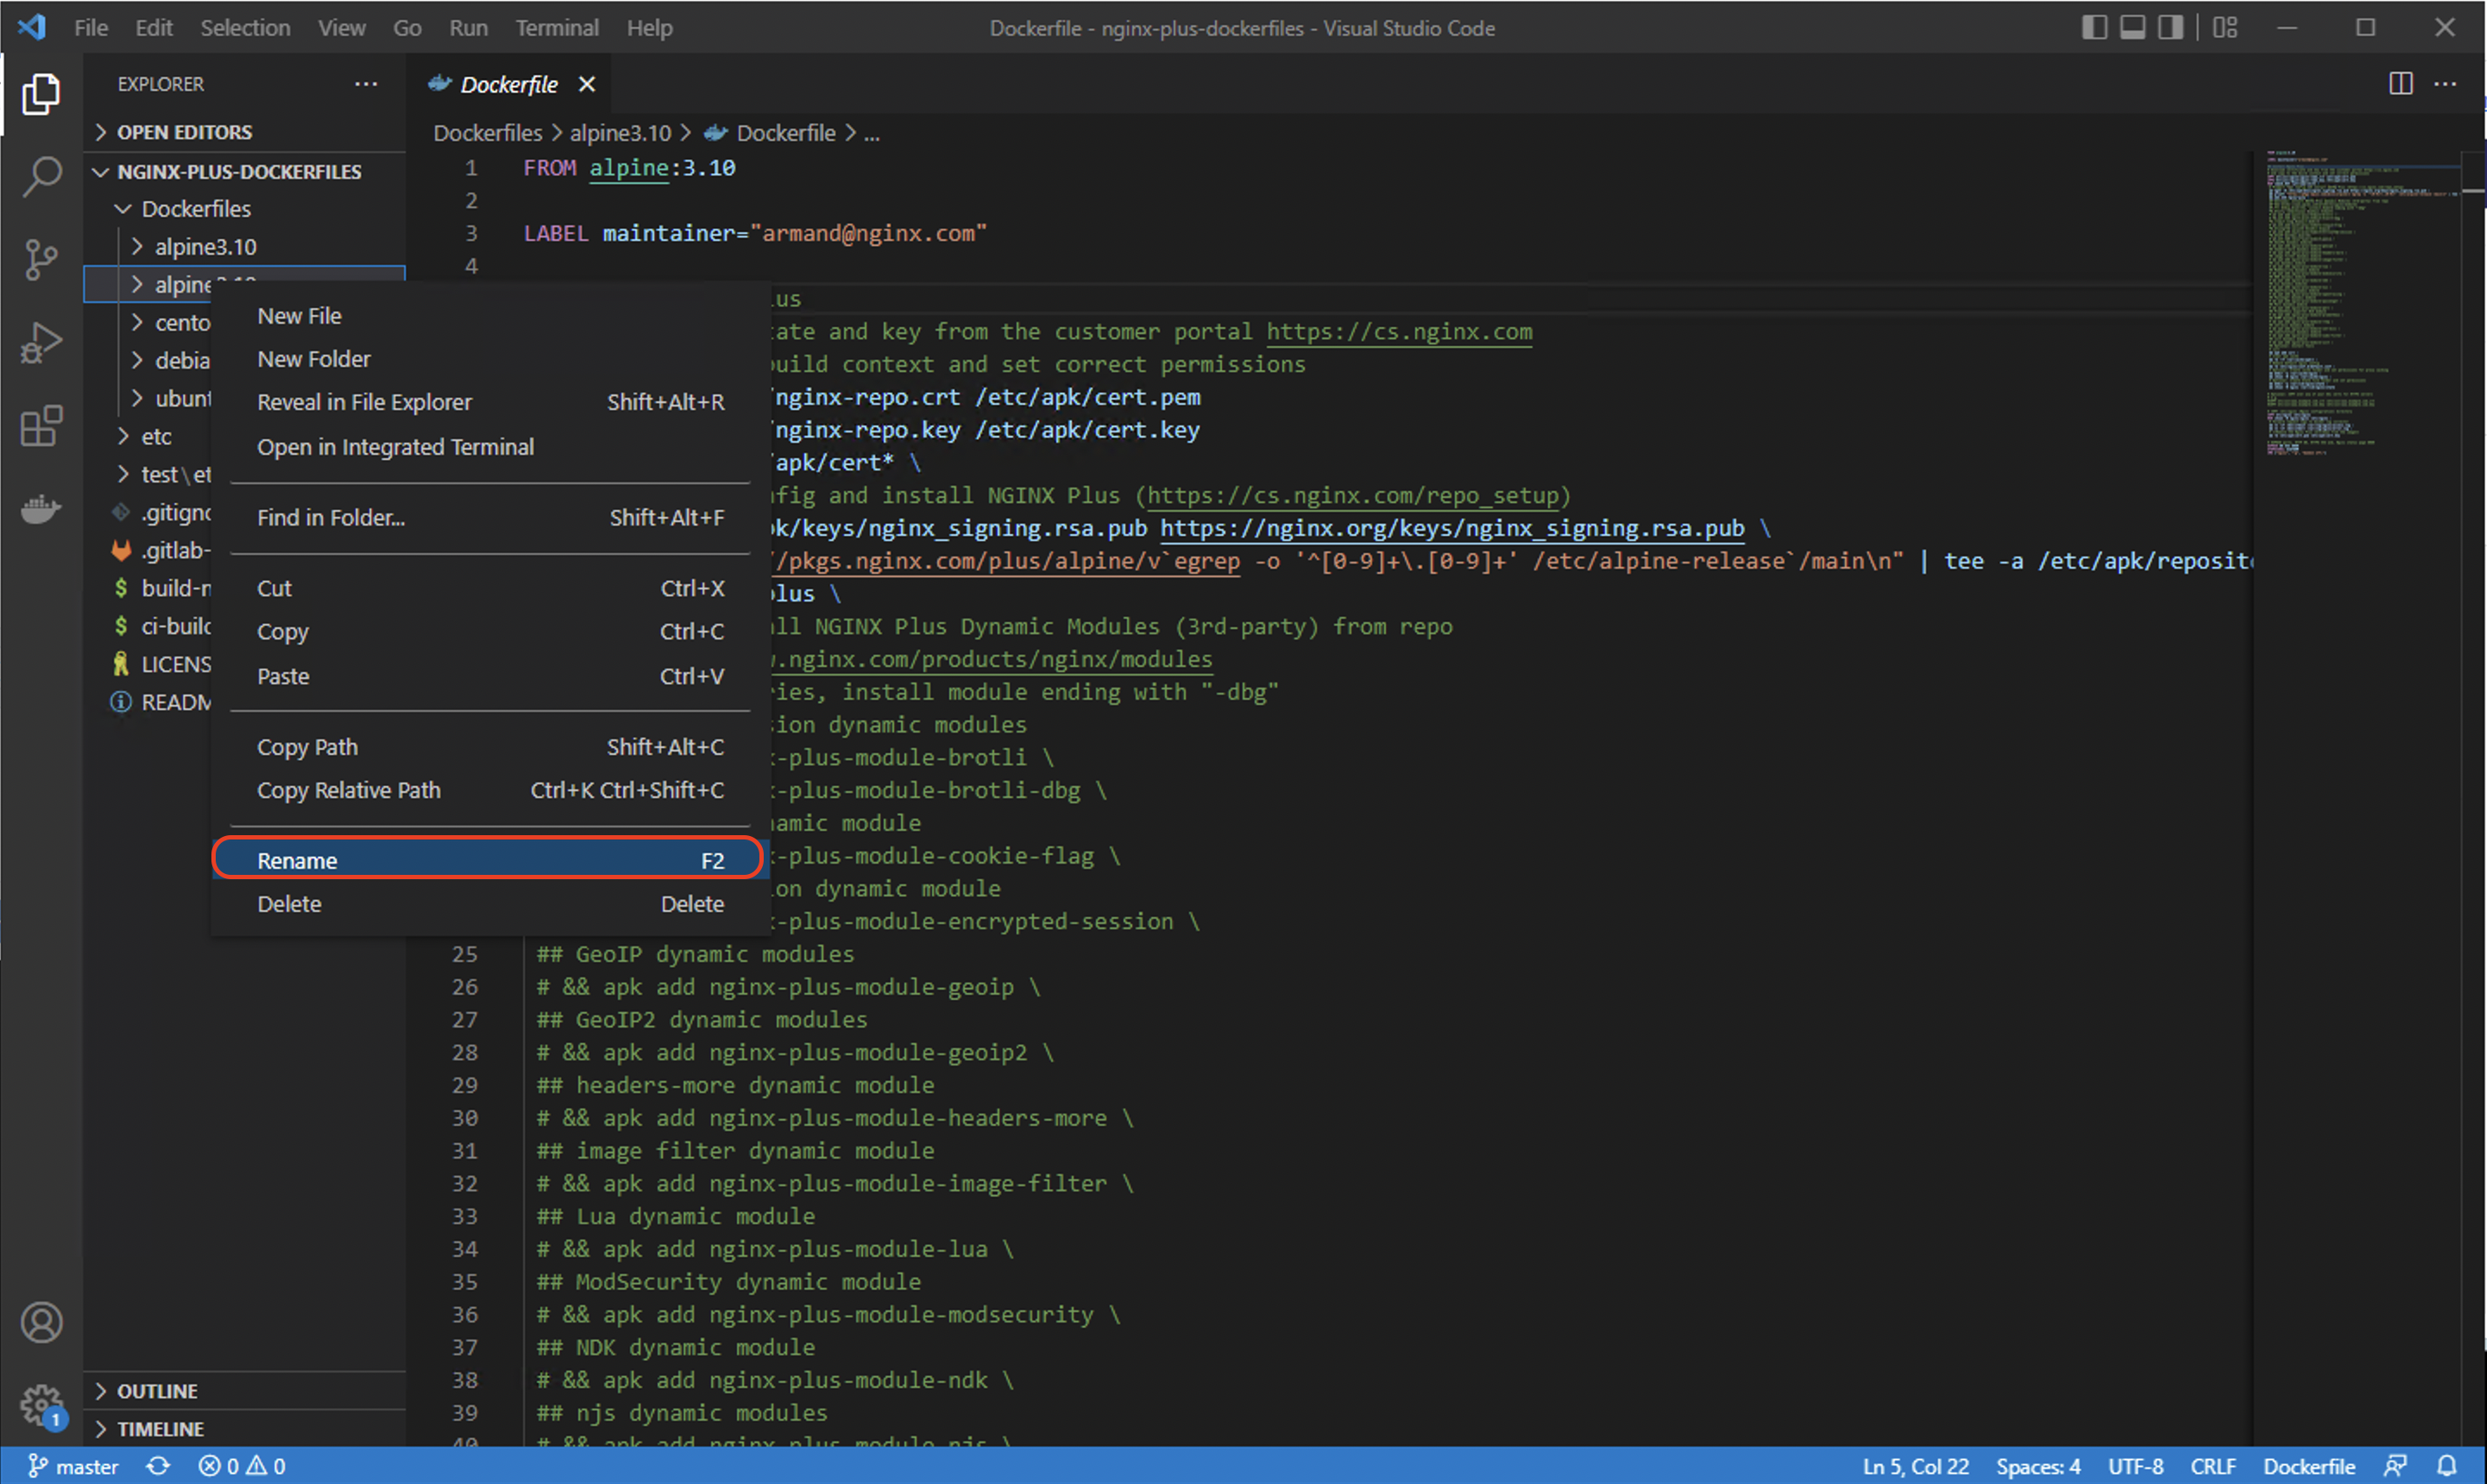Open the Edit menu

pyautogui.click(x=154, y=28)
